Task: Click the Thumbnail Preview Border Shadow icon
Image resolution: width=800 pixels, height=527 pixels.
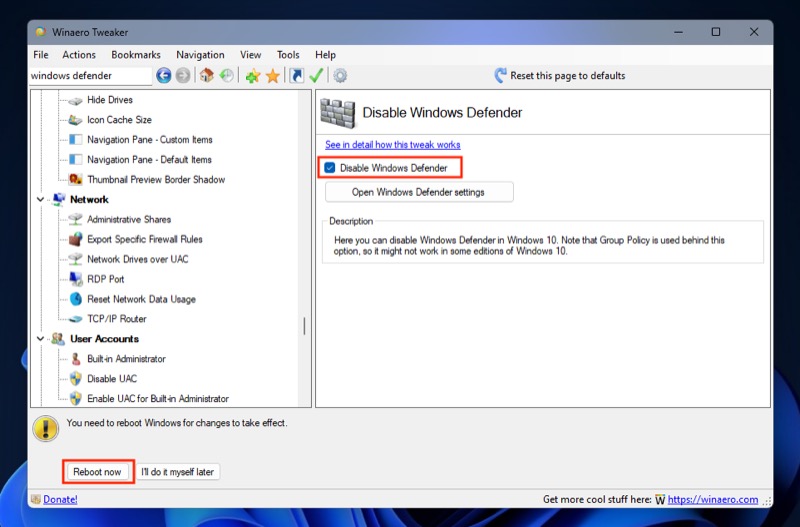Action: click(x=76, y=180)
